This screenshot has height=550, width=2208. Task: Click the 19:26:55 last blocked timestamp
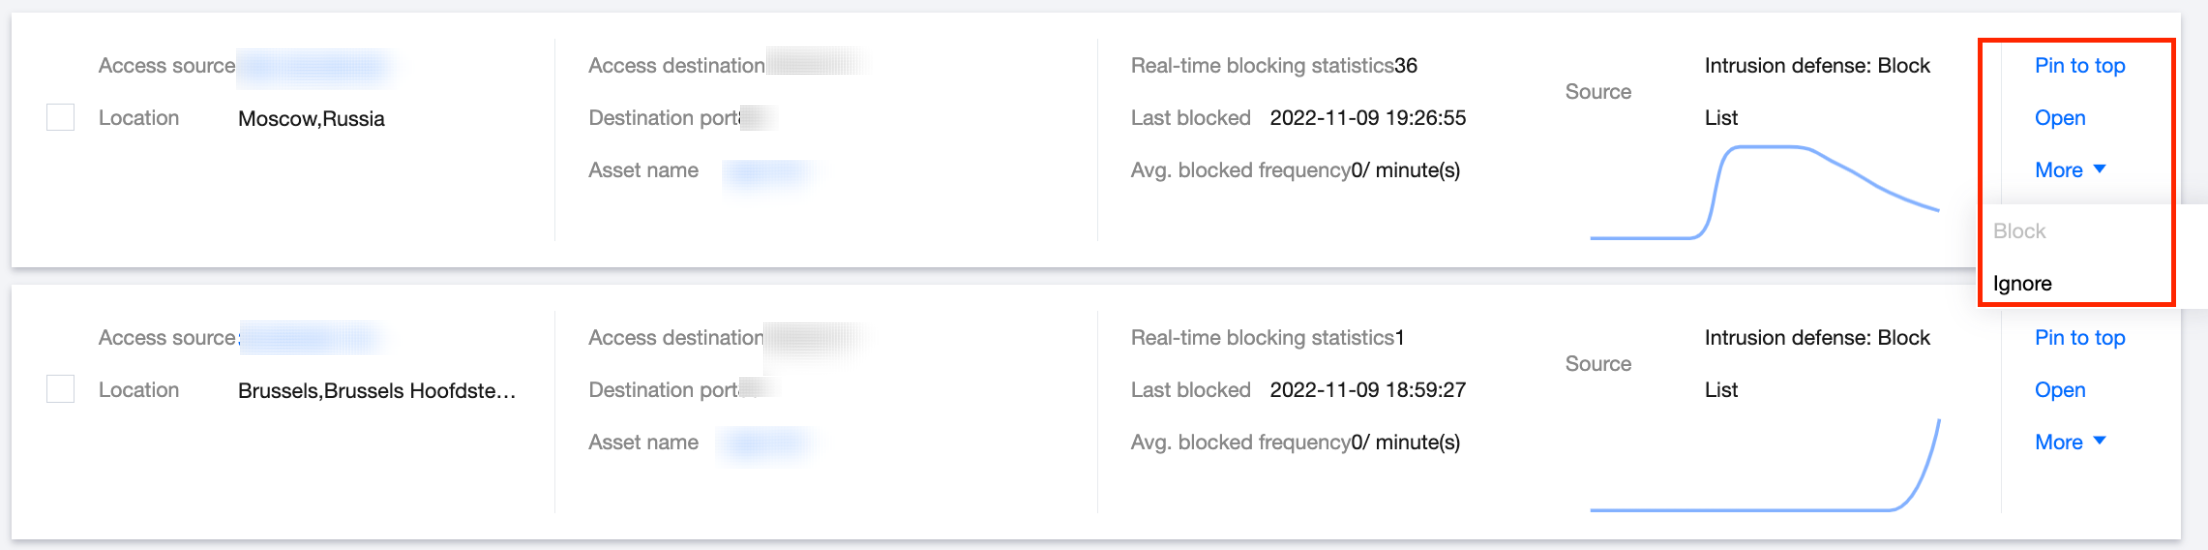(1367, 118)
